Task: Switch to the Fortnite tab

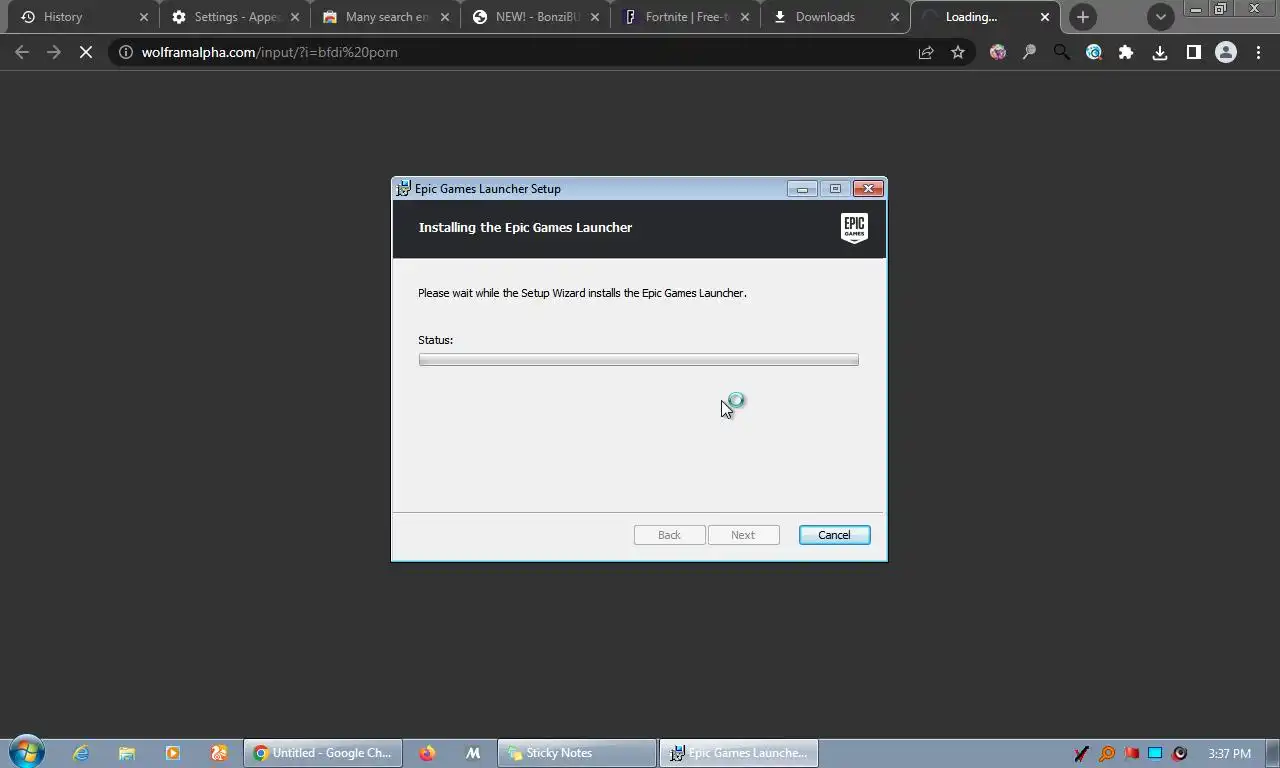Action: point(686,17)
